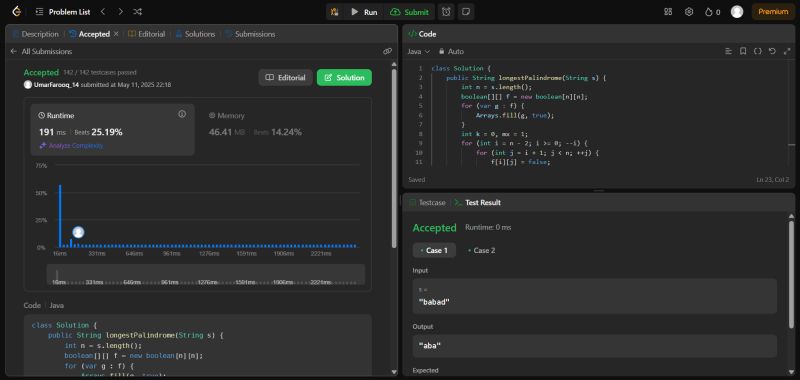Click the test result panel scrollbar

[x=791, y=274]
